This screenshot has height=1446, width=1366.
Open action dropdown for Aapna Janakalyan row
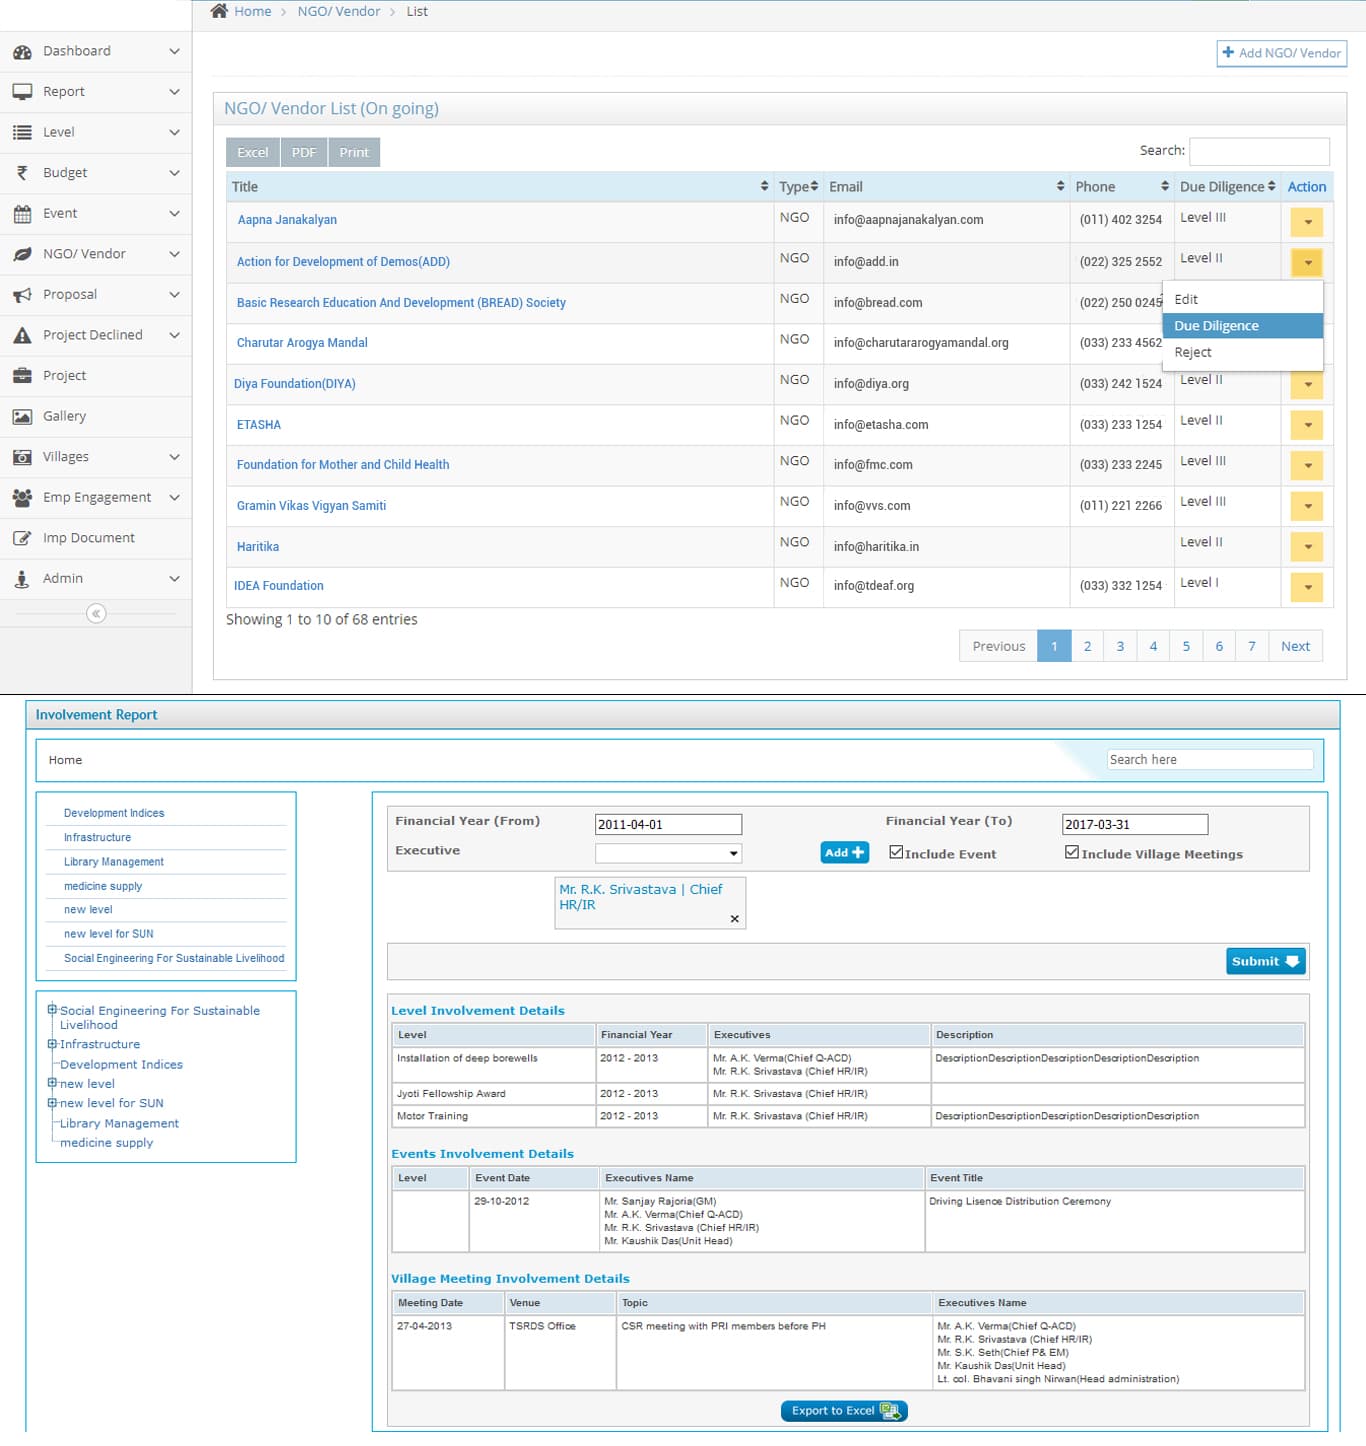[x=1306, y=222]
